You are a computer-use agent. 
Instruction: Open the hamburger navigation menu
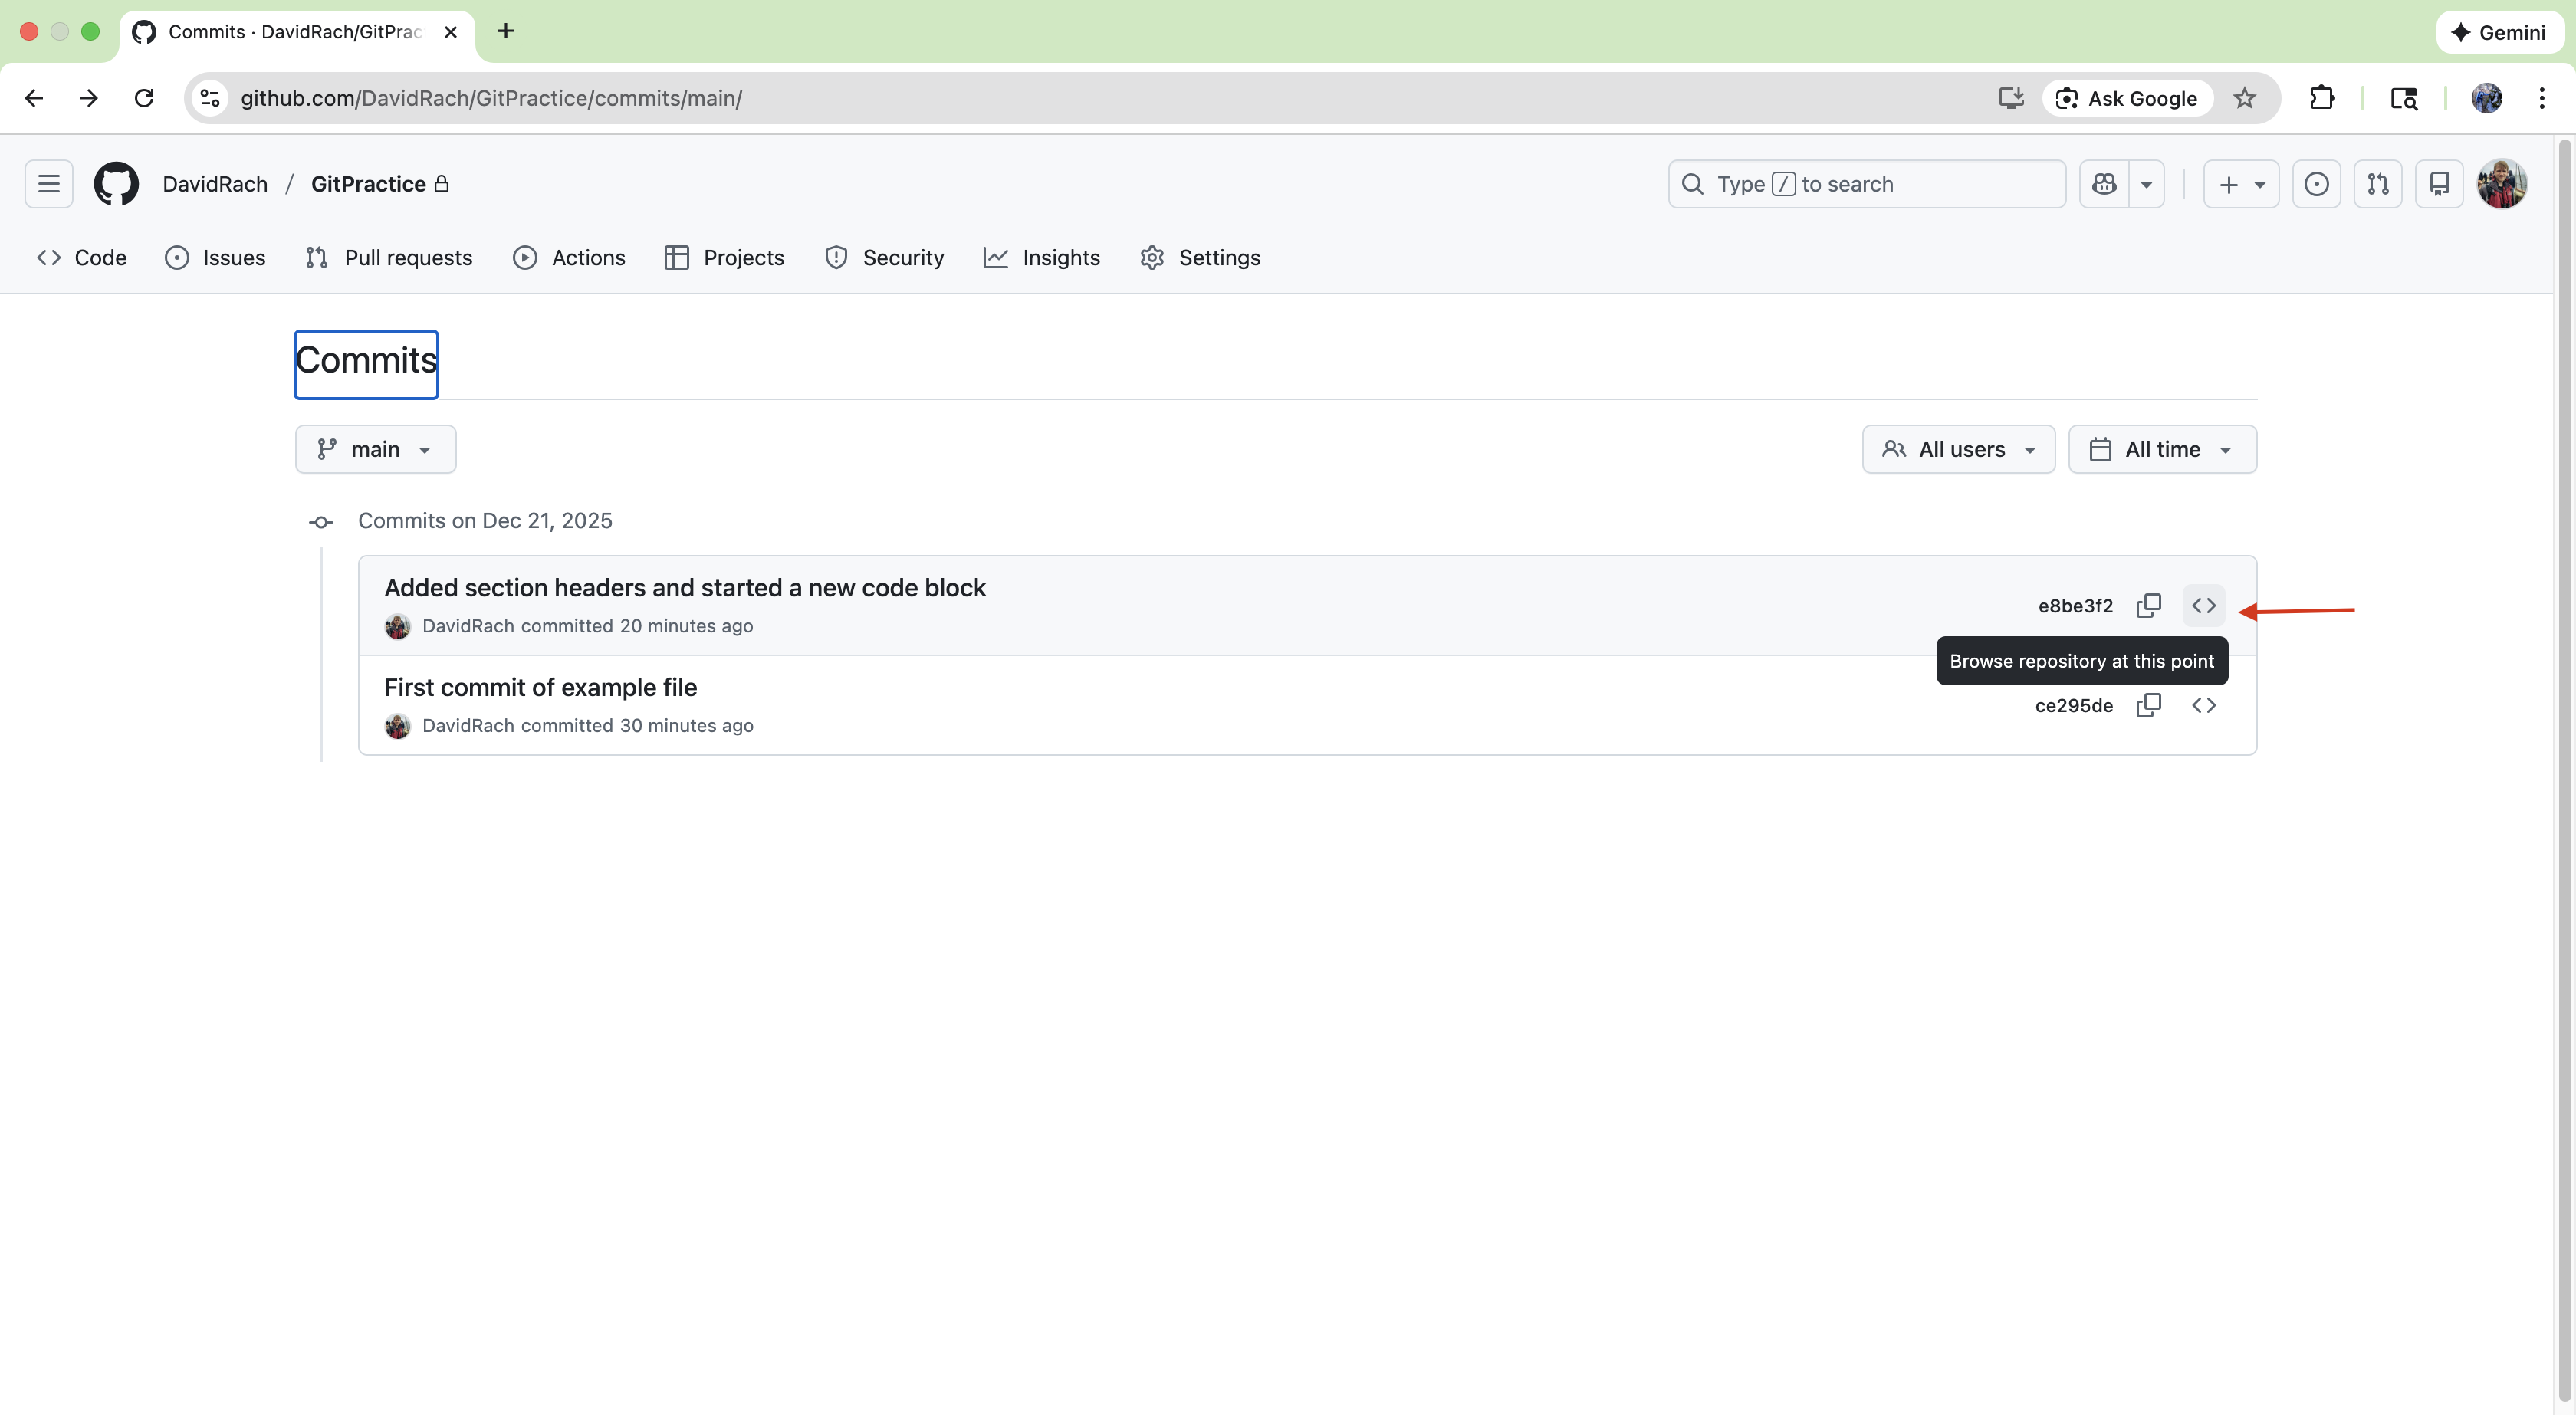click(48, 184)
